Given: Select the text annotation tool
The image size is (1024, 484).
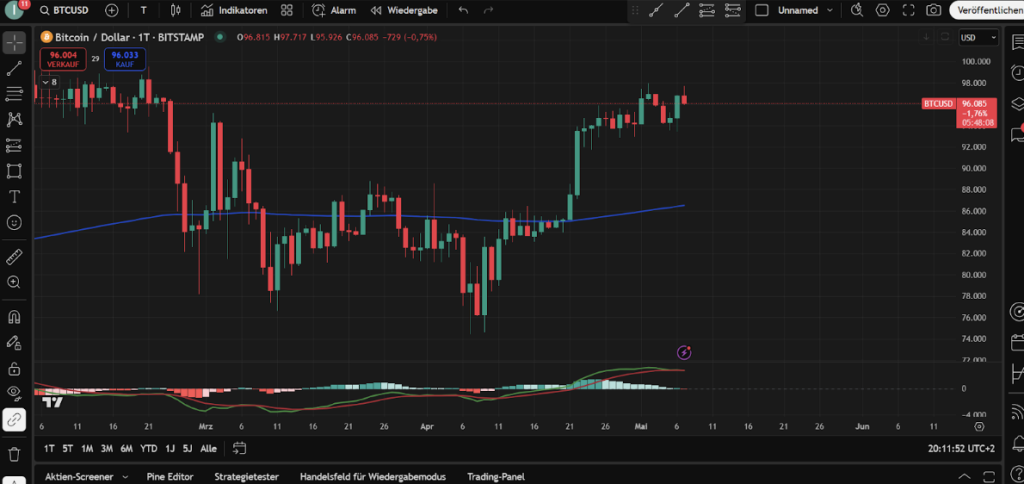Looking at the screenshot, I should [x=14, y=197].
